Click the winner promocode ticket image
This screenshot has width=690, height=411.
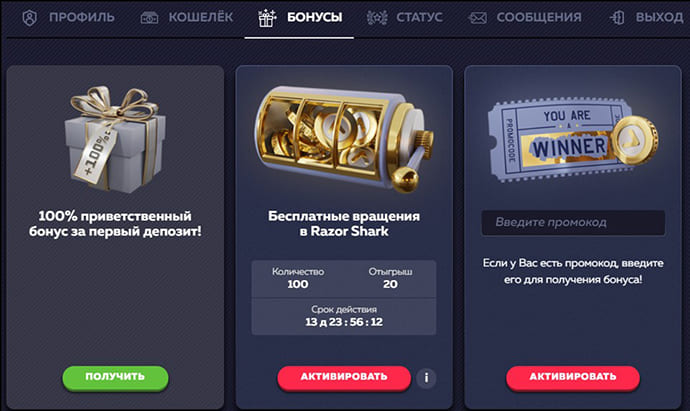point(573,140)
